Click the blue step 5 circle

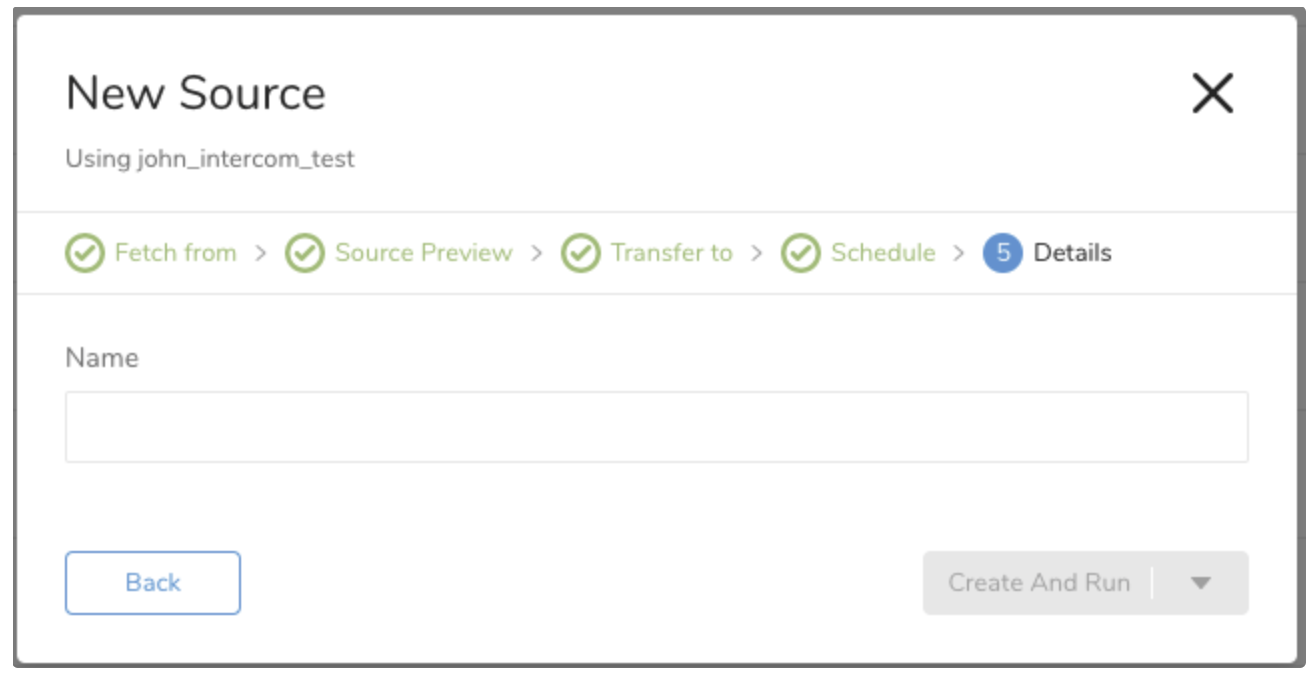(x=1002, y=253)
